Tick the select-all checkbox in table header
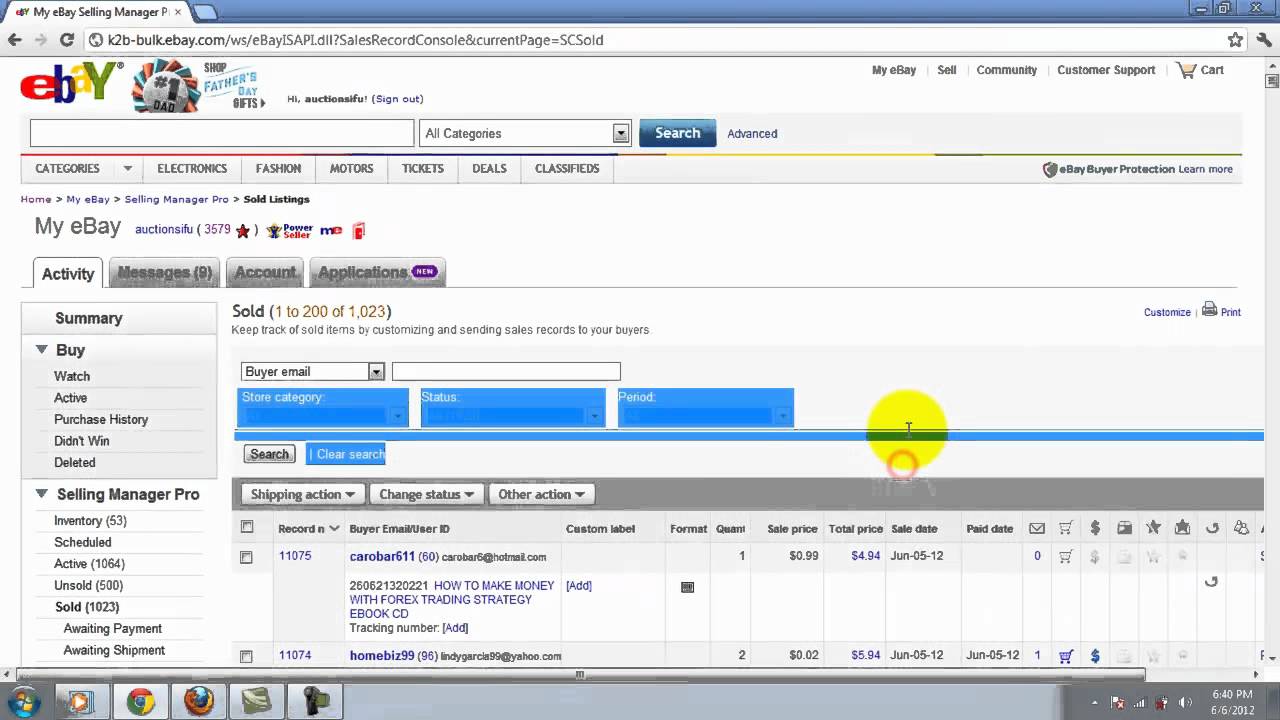This screenshot has height=720, width=1280. tap(247, 527)
